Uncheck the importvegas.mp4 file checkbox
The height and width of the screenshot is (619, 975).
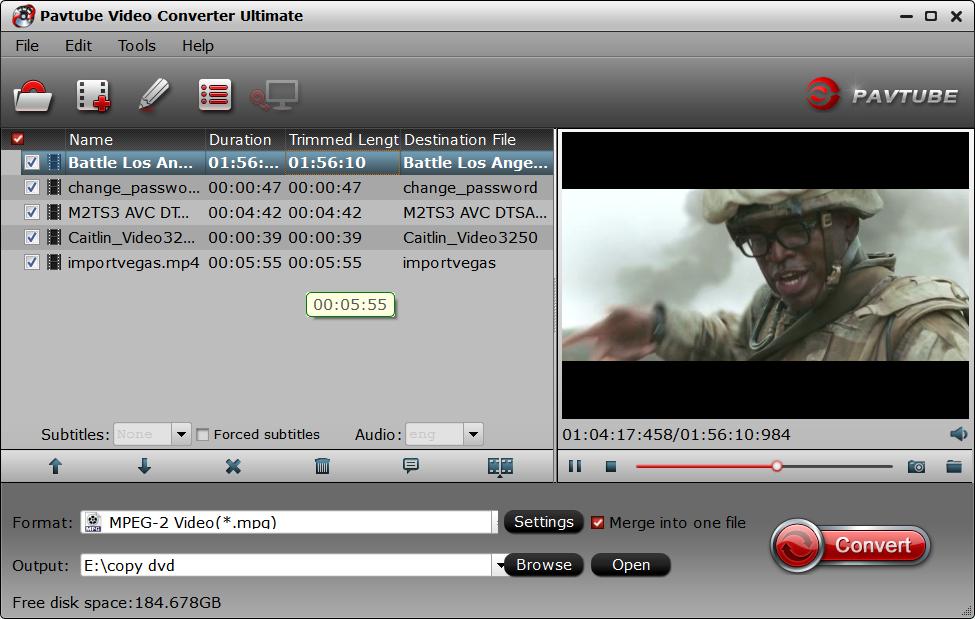click(32, 263)
